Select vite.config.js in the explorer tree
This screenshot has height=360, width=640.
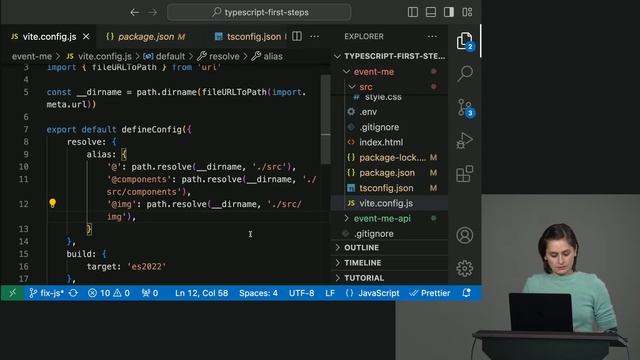tap(390, 203)
